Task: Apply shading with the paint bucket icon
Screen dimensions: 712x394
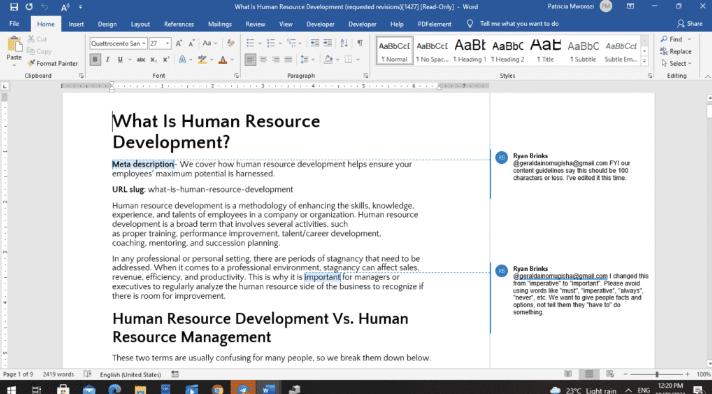Action: (x=328, y=59)
